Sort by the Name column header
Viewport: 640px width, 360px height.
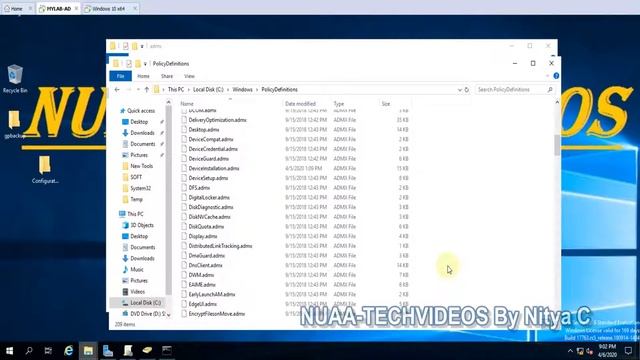(231, 104)
